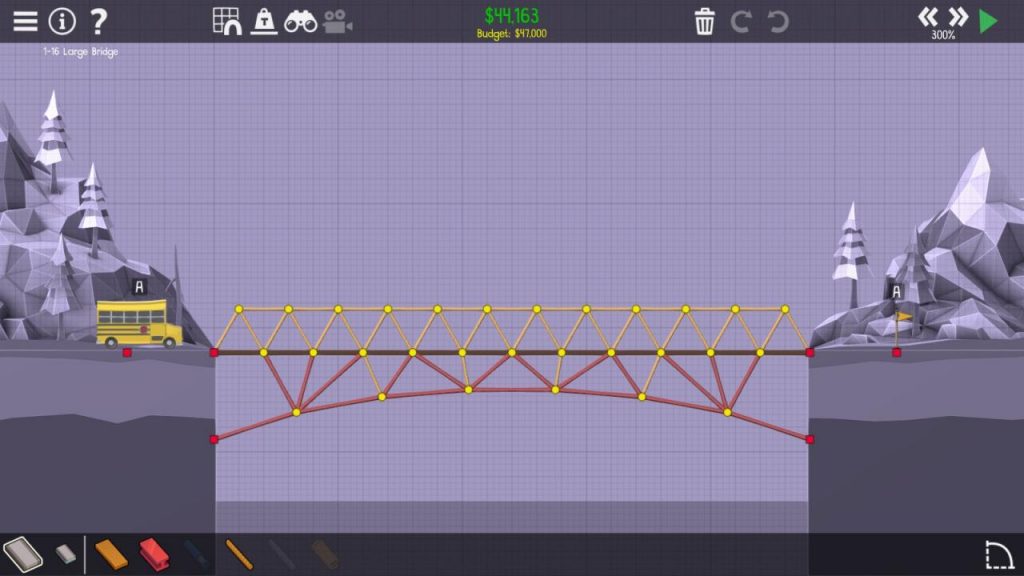Open the binoculars camera view tool
1024x576 pixels.
pos(303,22)
